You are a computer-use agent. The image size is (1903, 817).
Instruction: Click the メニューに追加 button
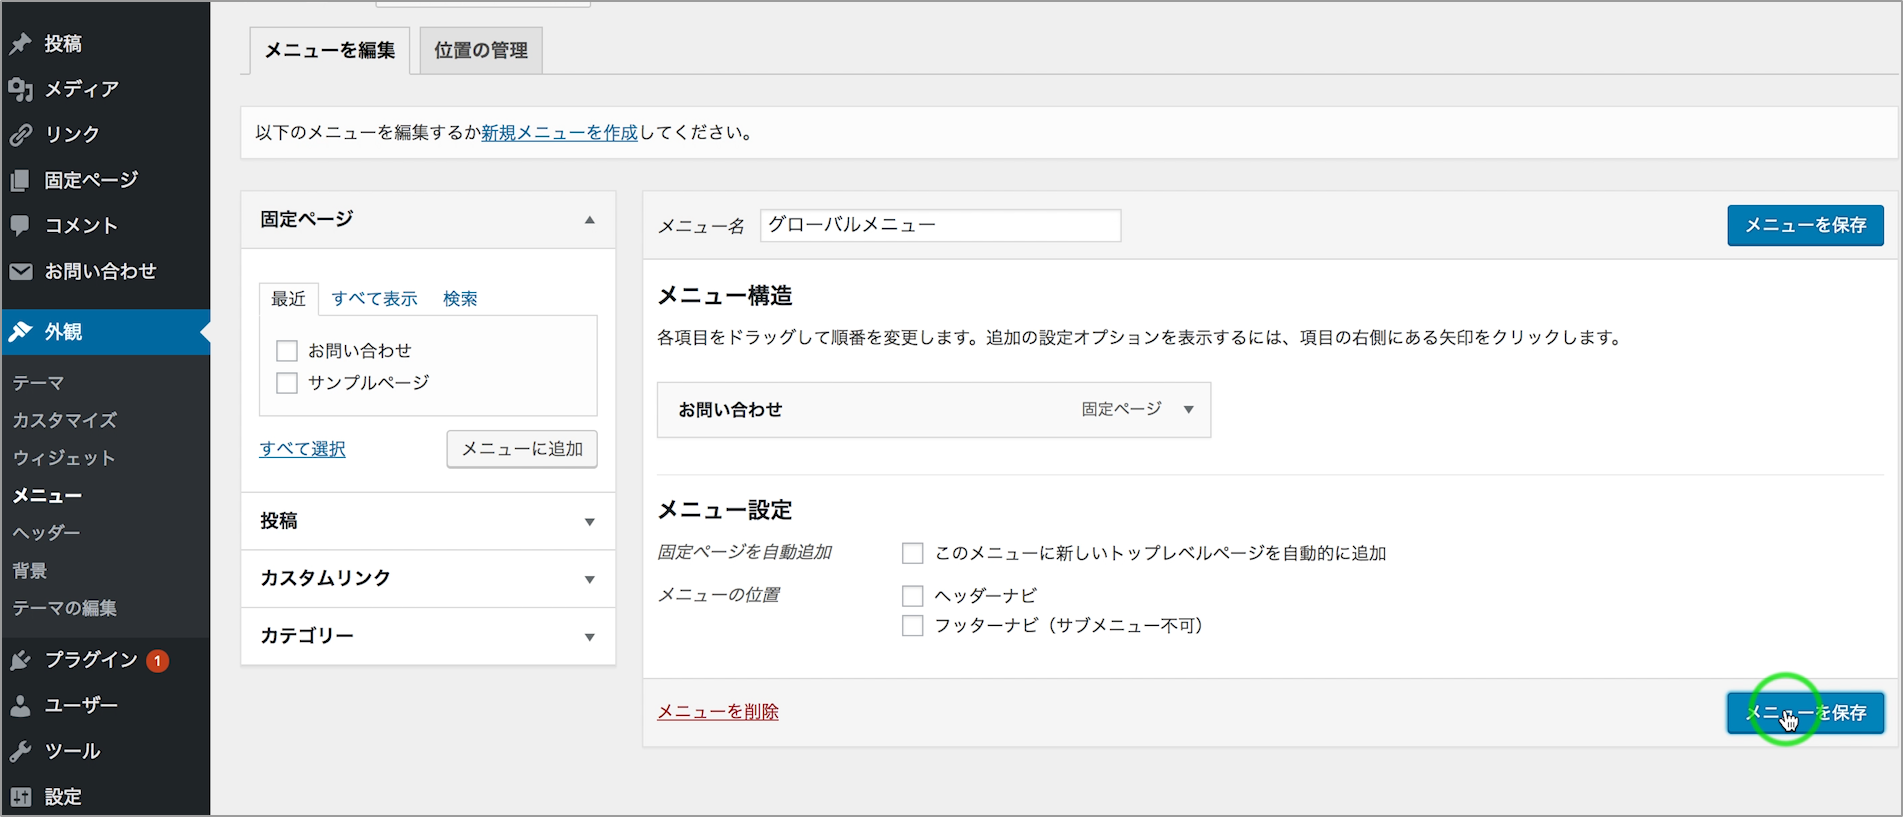(x=522, y=449)
